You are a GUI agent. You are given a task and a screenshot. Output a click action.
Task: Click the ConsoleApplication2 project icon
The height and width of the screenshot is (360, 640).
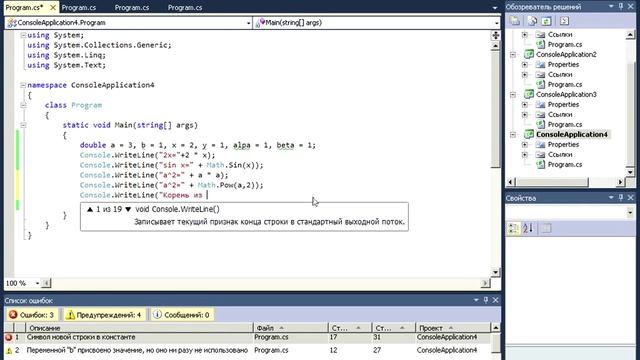[529, 54]
